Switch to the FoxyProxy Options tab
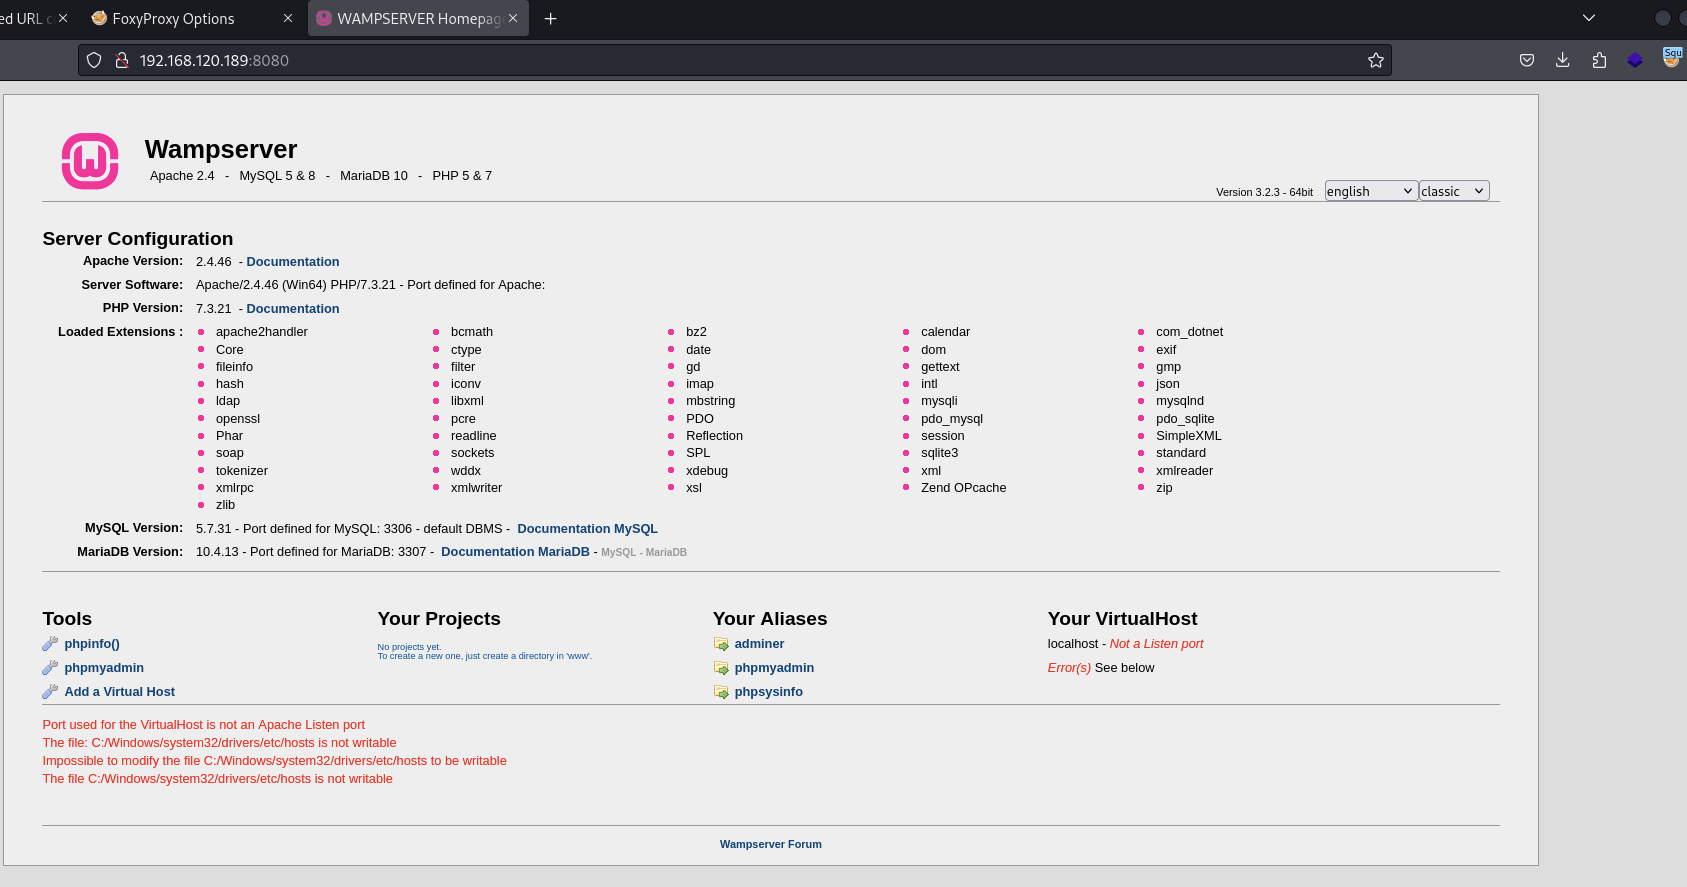This screenshot has height=887, width=1687. click(x=173, y=19)
